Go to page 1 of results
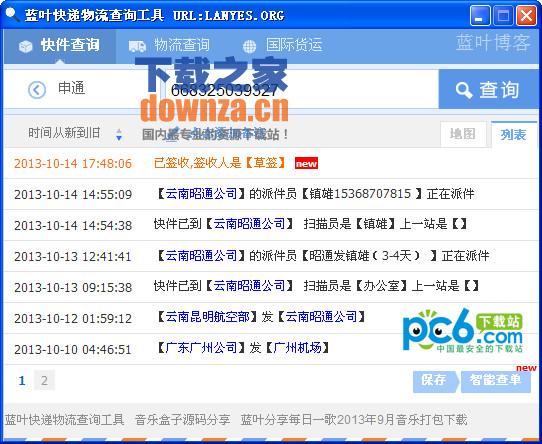This screenshot has height=444, width=542. [22, 381]
